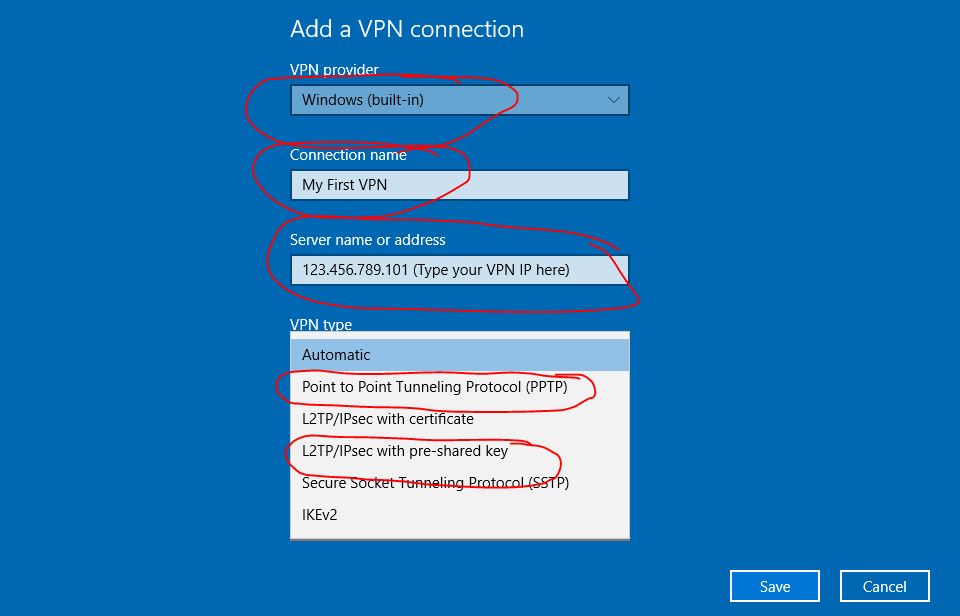Click the 123.456.789.101 address text
Viewport: 960px width, 616px height.
point(355,270)
